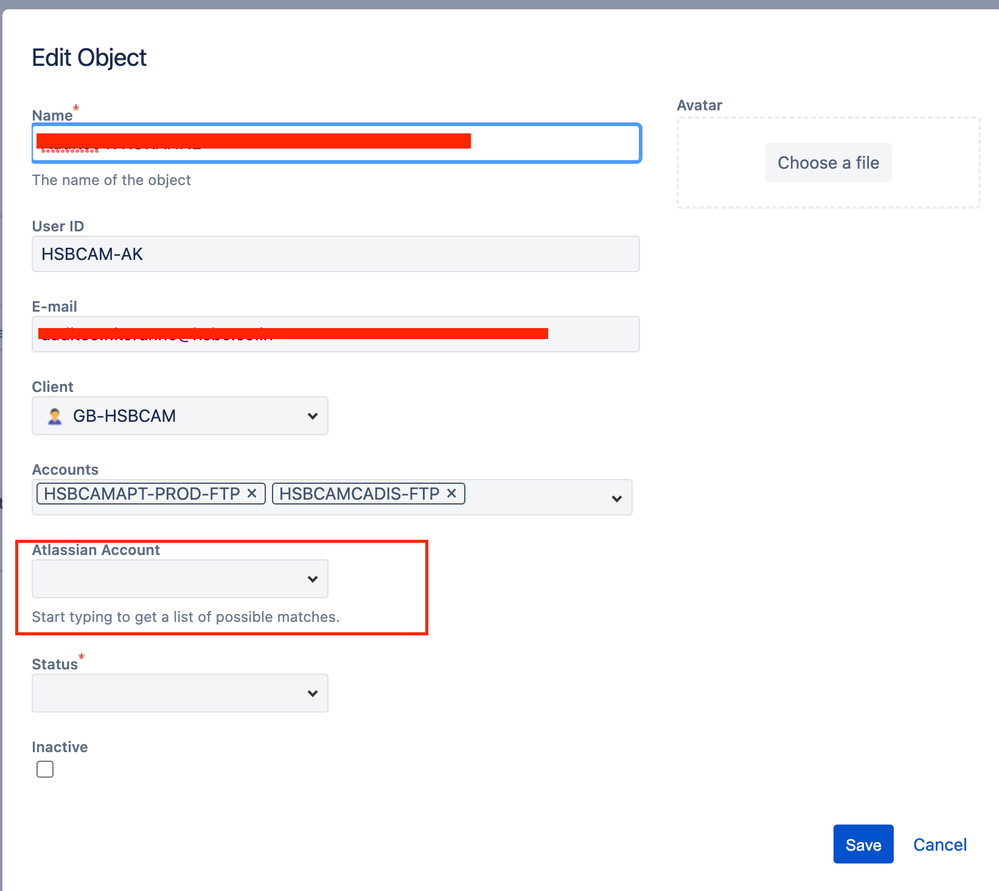Open the Status dropdown
This screenshot has width=999, height=891.
180,693
